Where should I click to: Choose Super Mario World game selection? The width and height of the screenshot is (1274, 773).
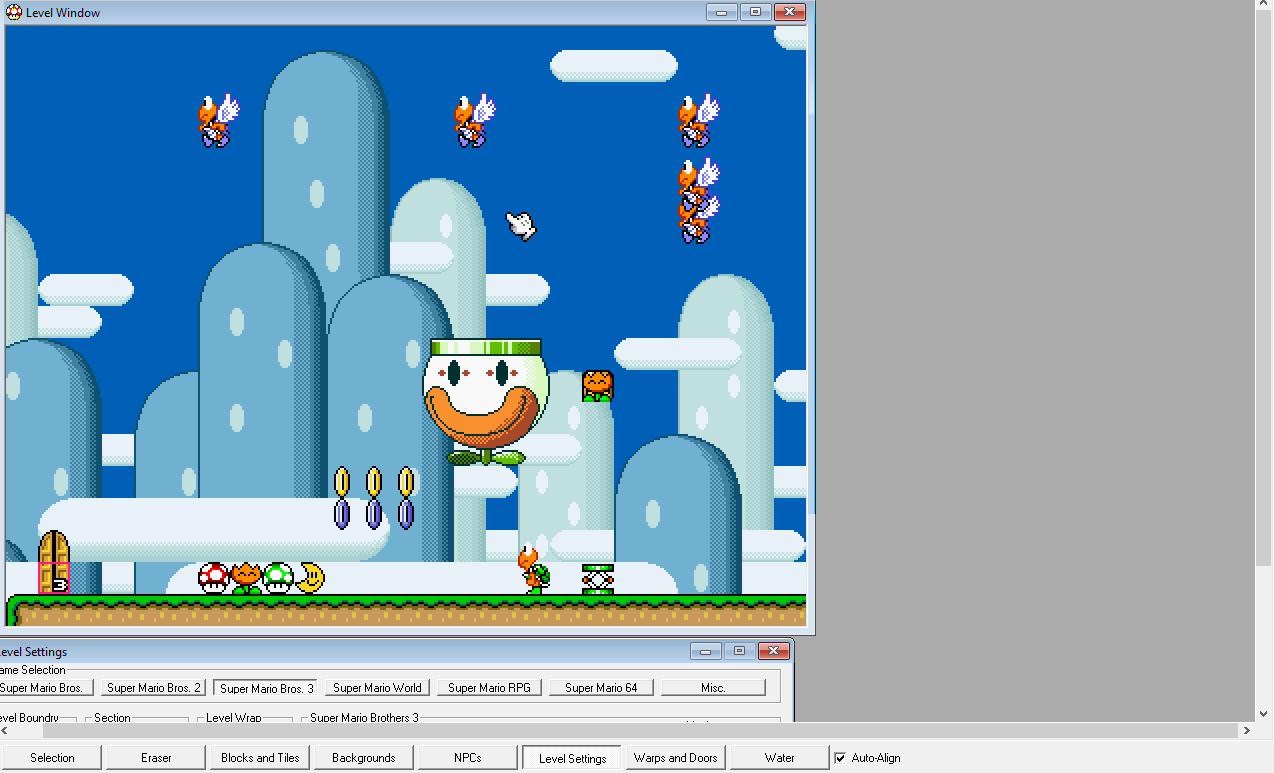[377, 688]
